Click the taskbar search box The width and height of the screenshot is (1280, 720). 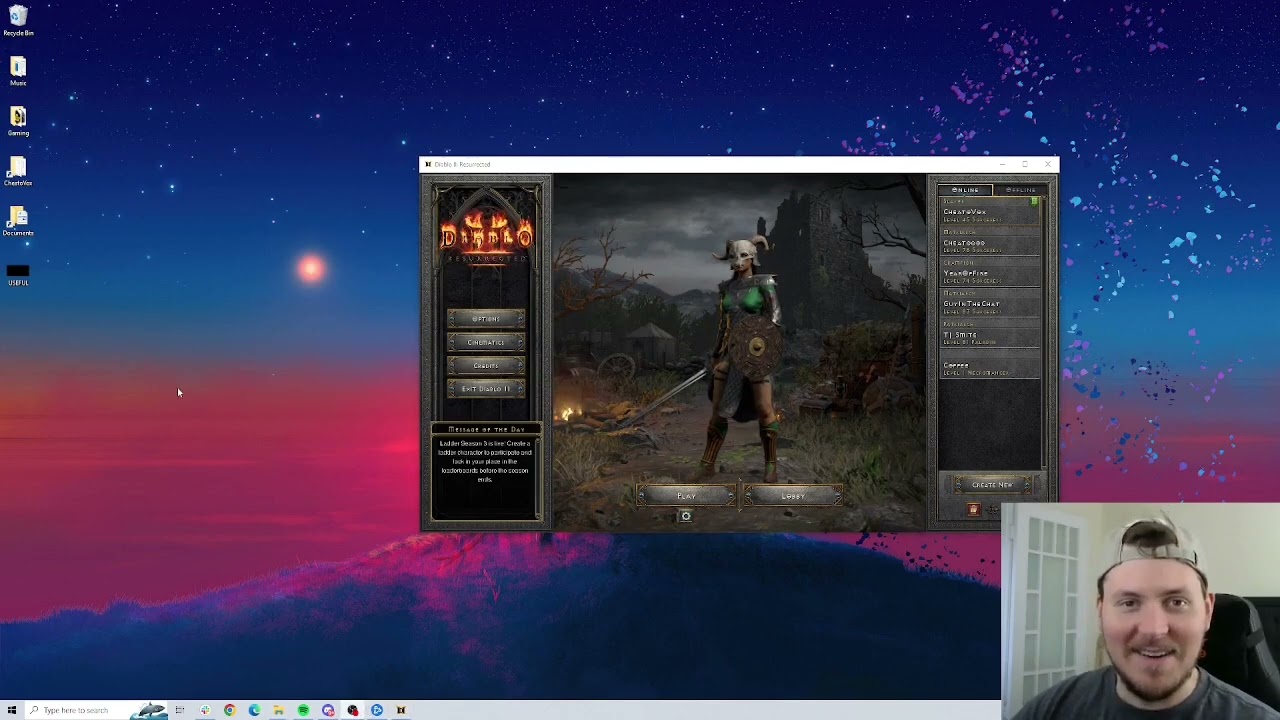click(x=95, y=710)
